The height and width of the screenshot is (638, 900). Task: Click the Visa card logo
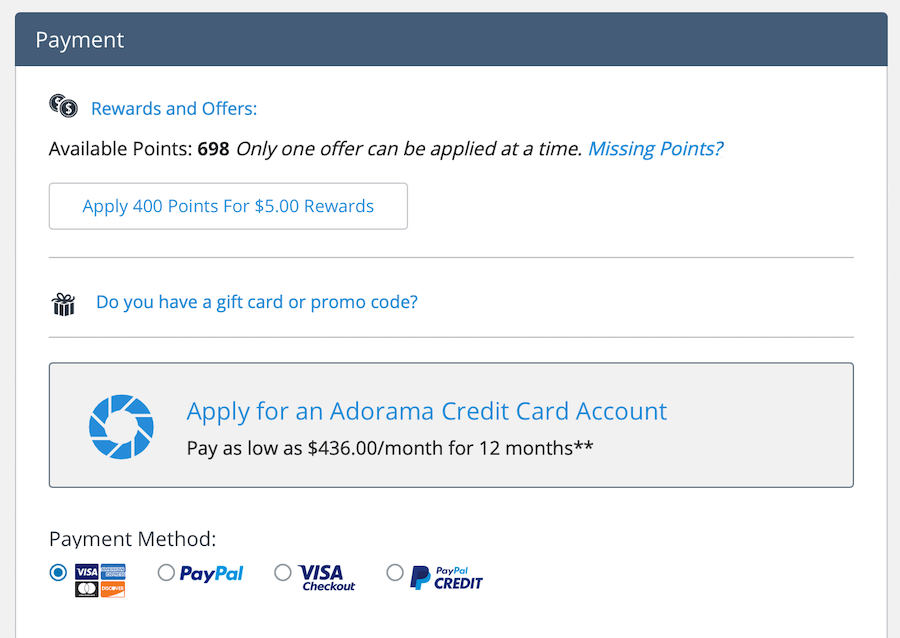87,572
